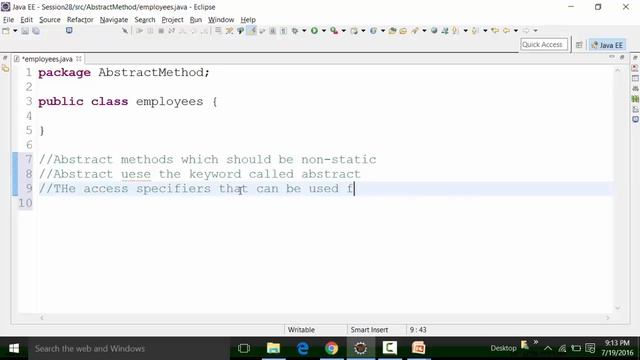Click the Save All toolbar icon
640x360 pixels.
click(36, 31)
